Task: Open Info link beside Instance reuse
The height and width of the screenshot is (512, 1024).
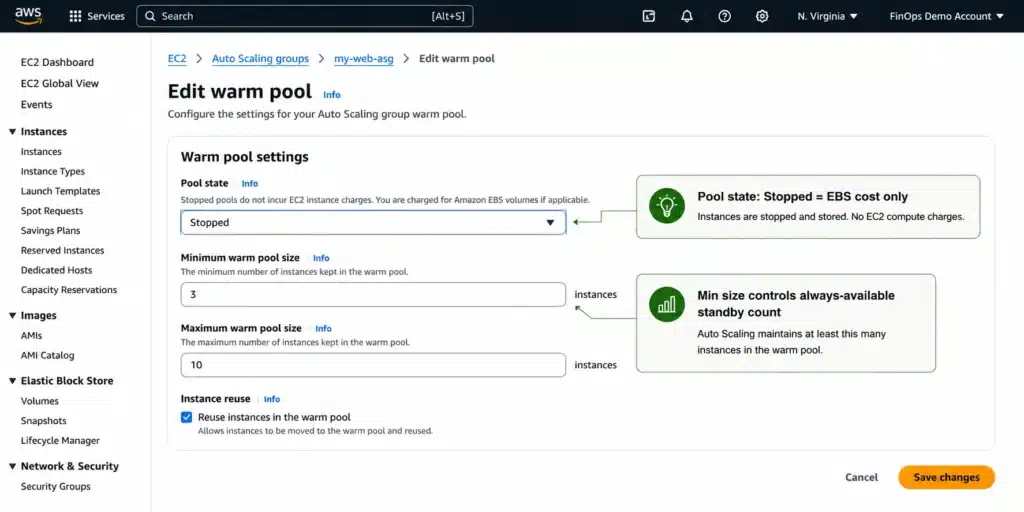Action: (x=272, y=399)
